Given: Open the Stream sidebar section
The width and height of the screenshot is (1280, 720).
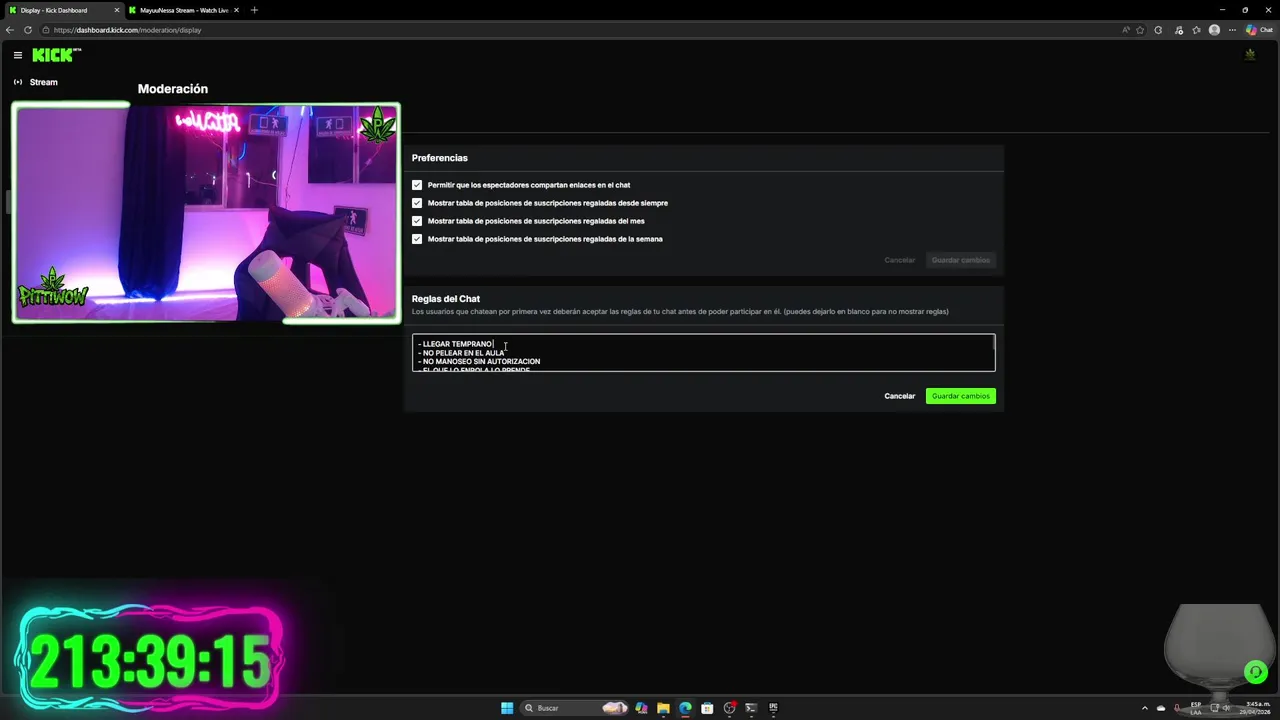Looking at the screenshot, I should [35, 82].
